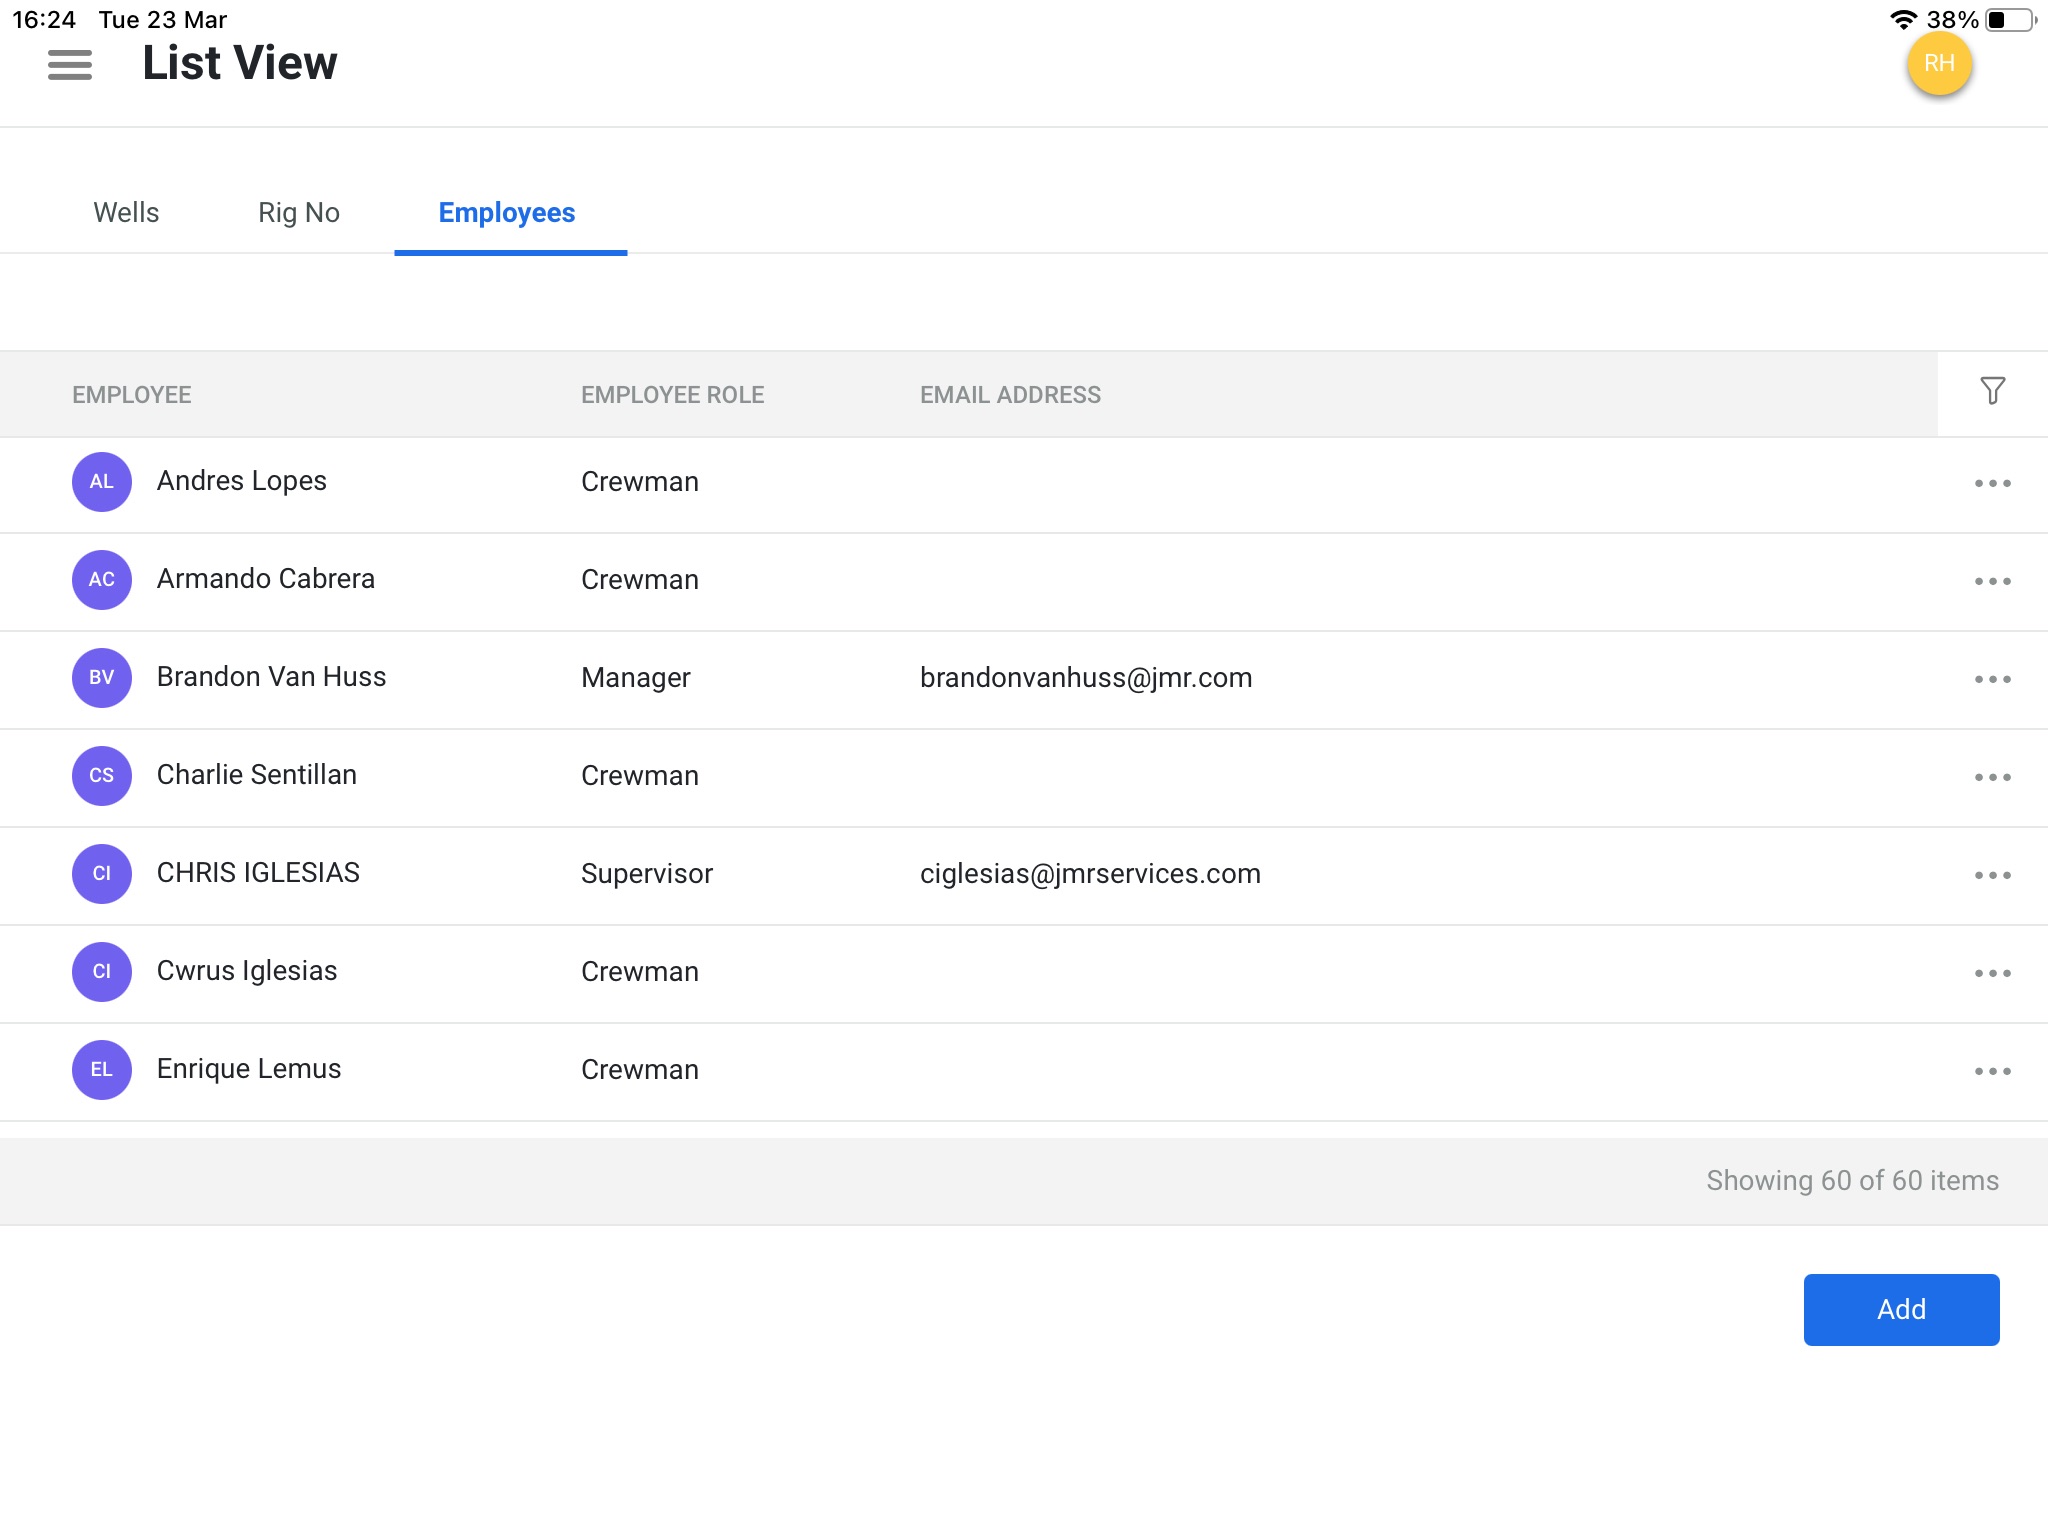2048x1536 pixels.
Task: Open more options for Brandon Van Huss
Action: [1992, 679]
